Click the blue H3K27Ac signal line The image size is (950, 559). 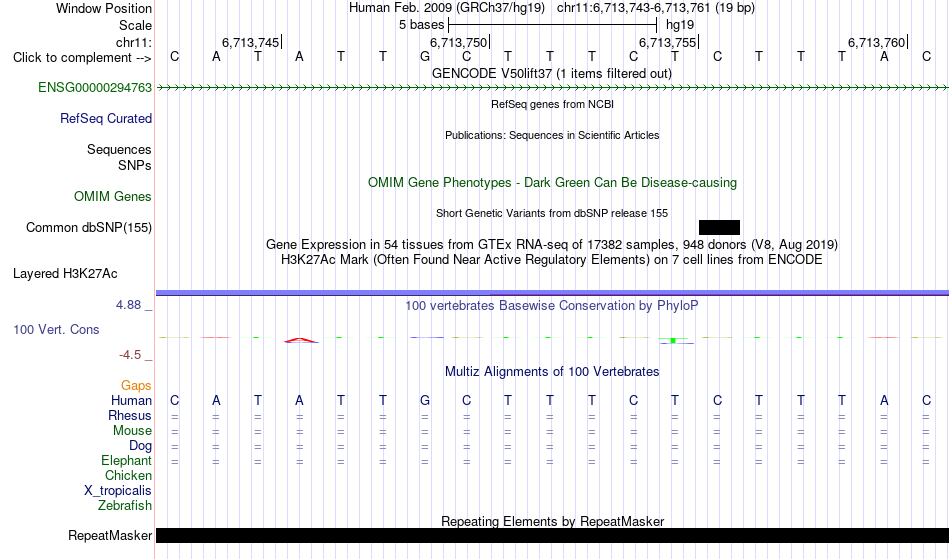click(552, 293)
